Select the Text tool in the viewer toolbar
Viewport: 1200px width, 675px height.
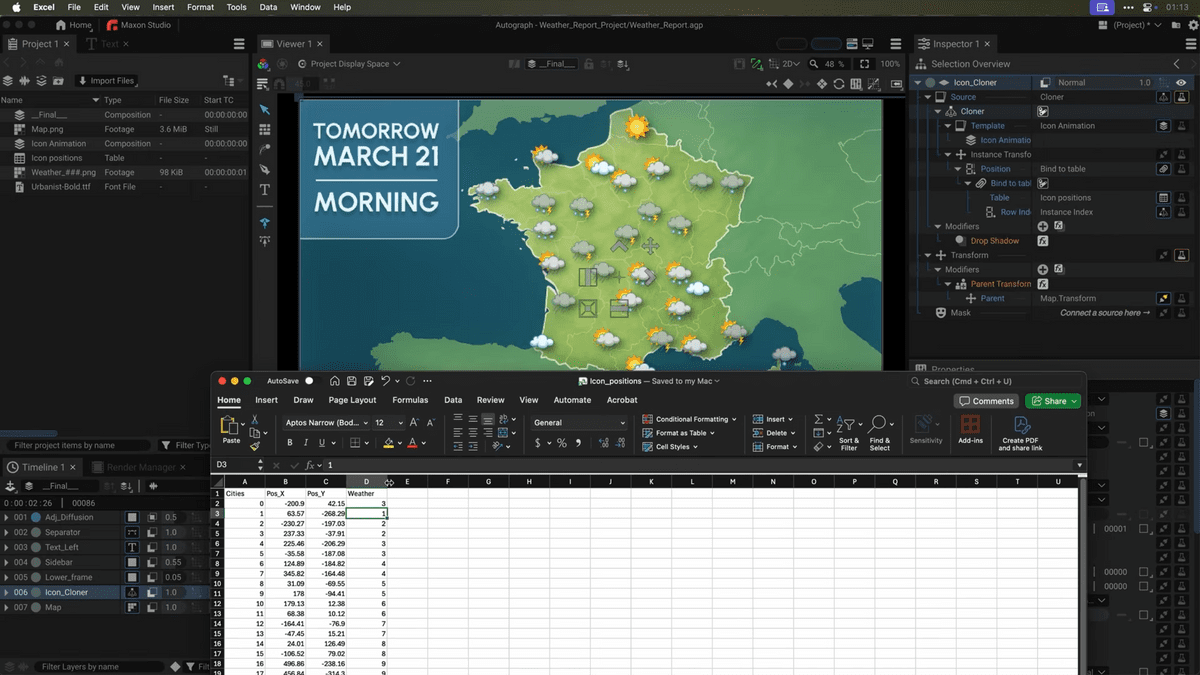265,189
